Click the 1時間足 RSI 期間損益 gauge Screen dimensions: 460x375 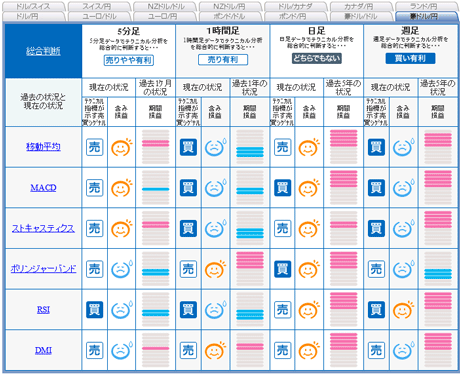[x=250, y=310]
